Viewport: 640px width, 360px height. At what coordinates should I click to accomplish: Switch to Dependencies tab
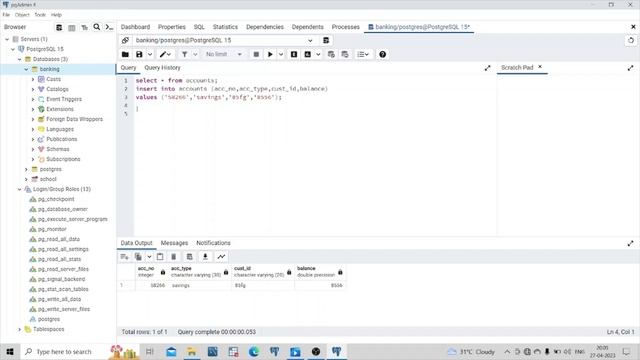(x=265, y=27)
